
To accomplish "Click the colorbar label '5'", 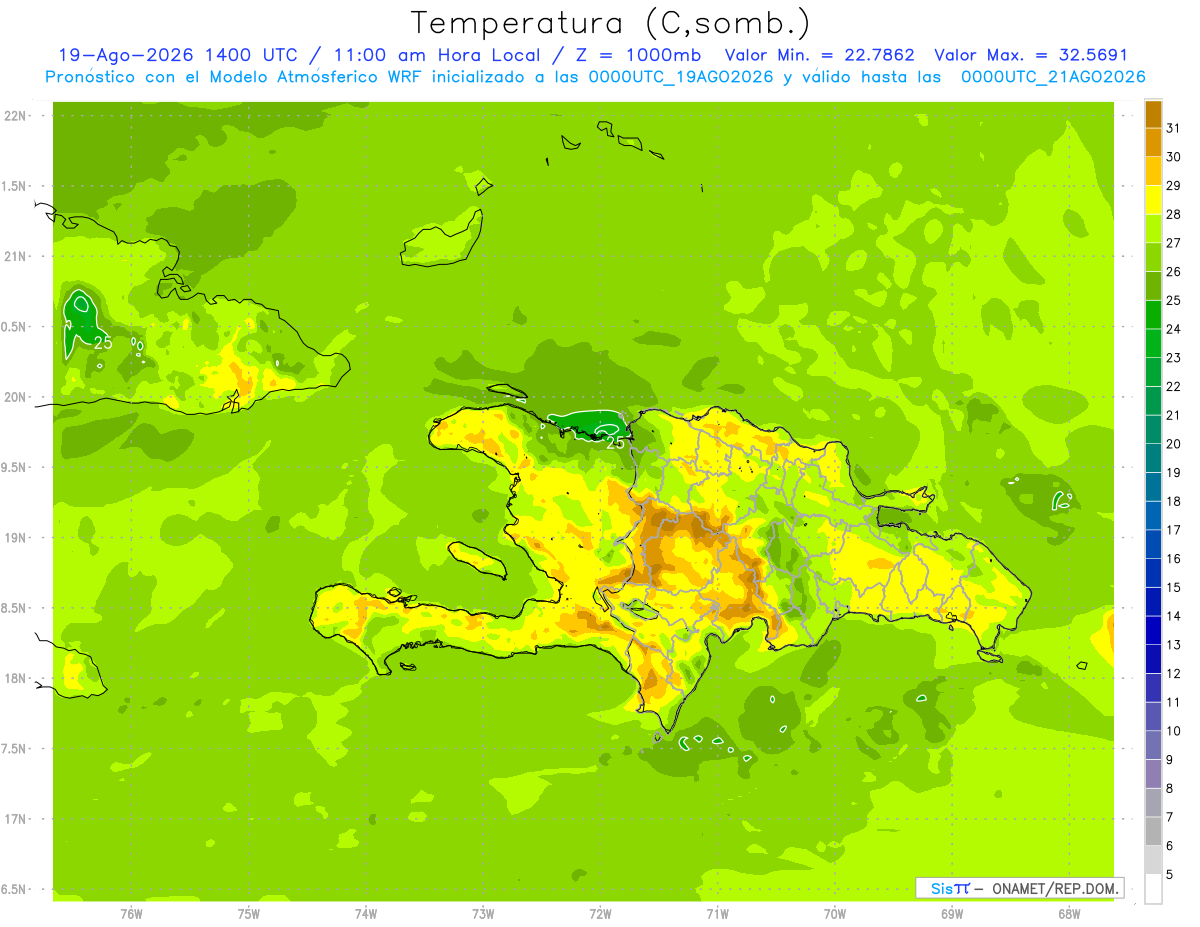I will 1171,874.
